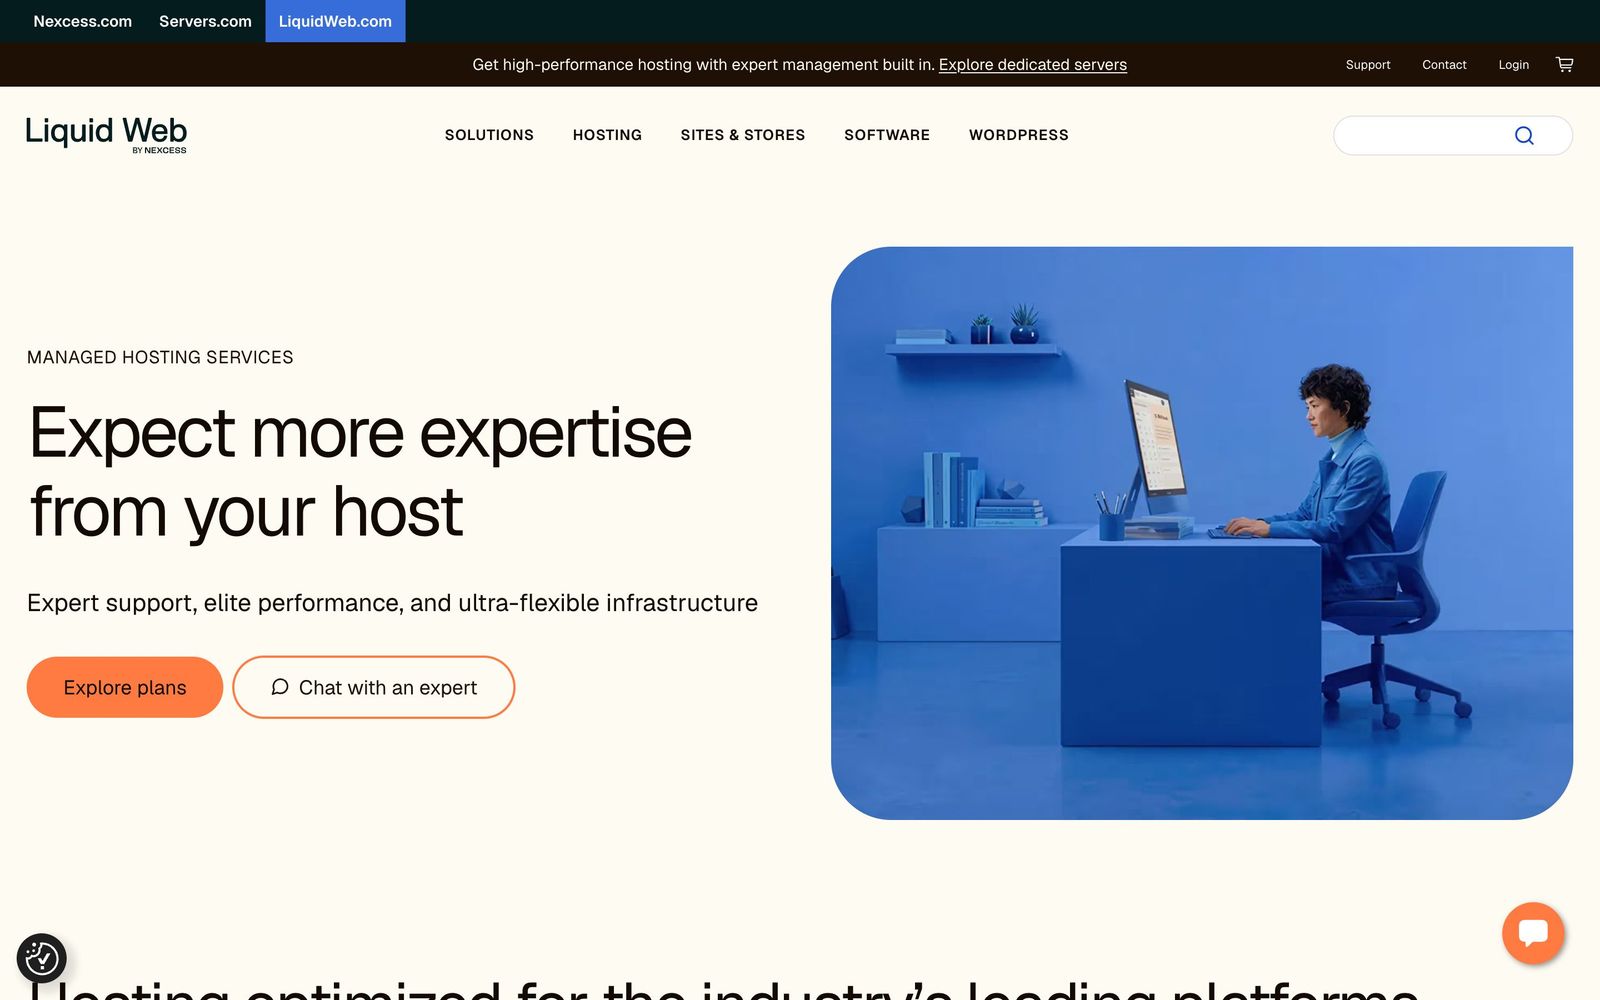Click the 'Expert support, elite performance' subtitle

(x=392, y=603)
